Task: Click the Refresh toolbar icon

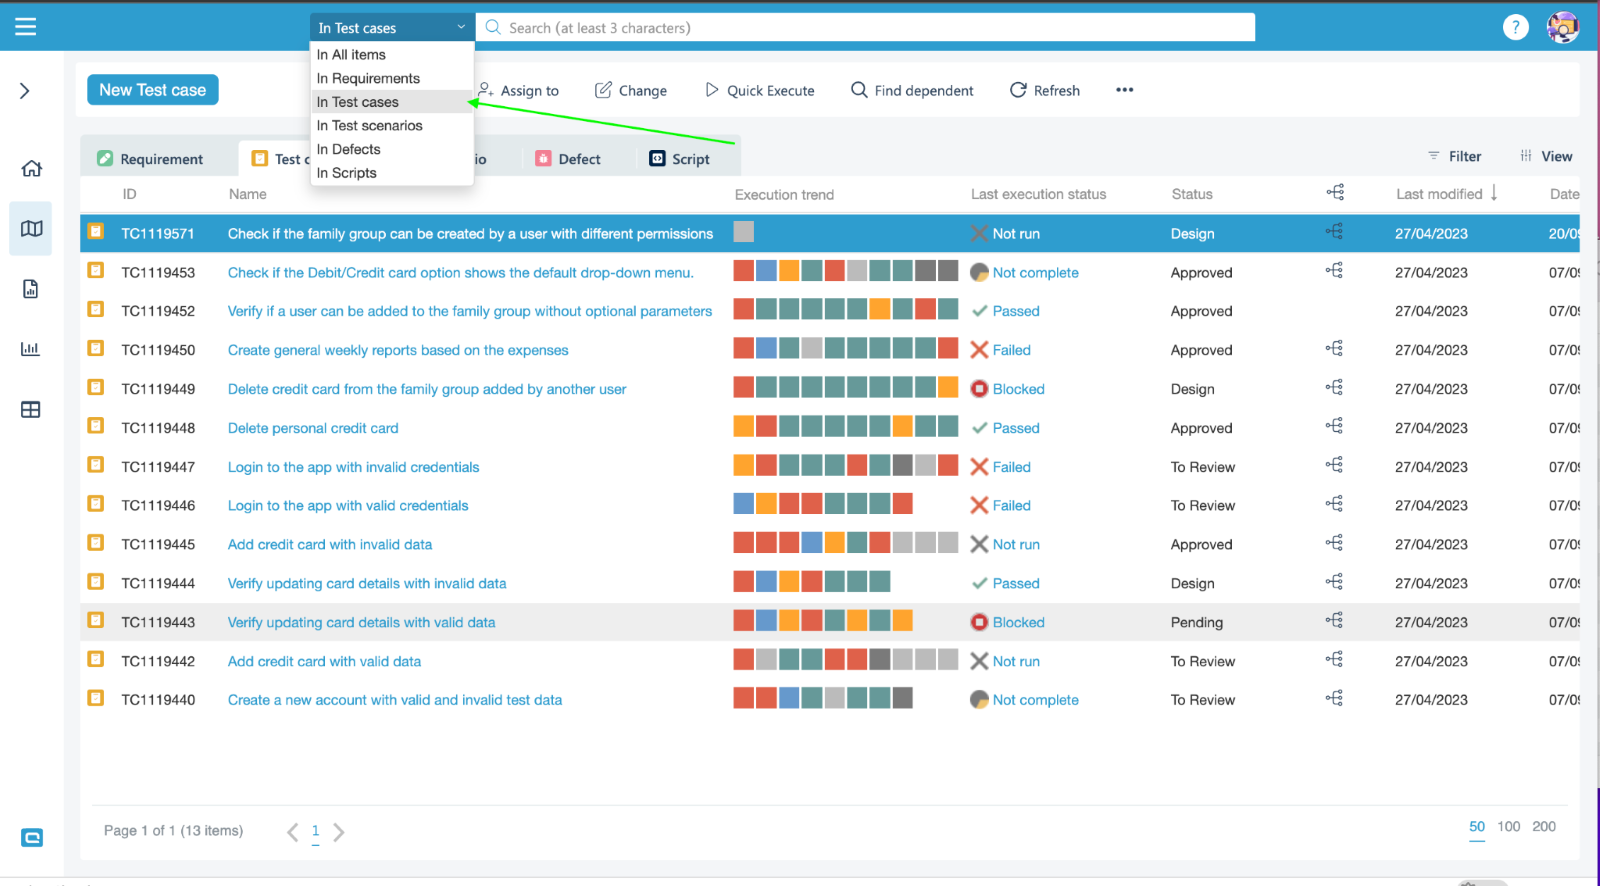Action: coord(1018,90)
